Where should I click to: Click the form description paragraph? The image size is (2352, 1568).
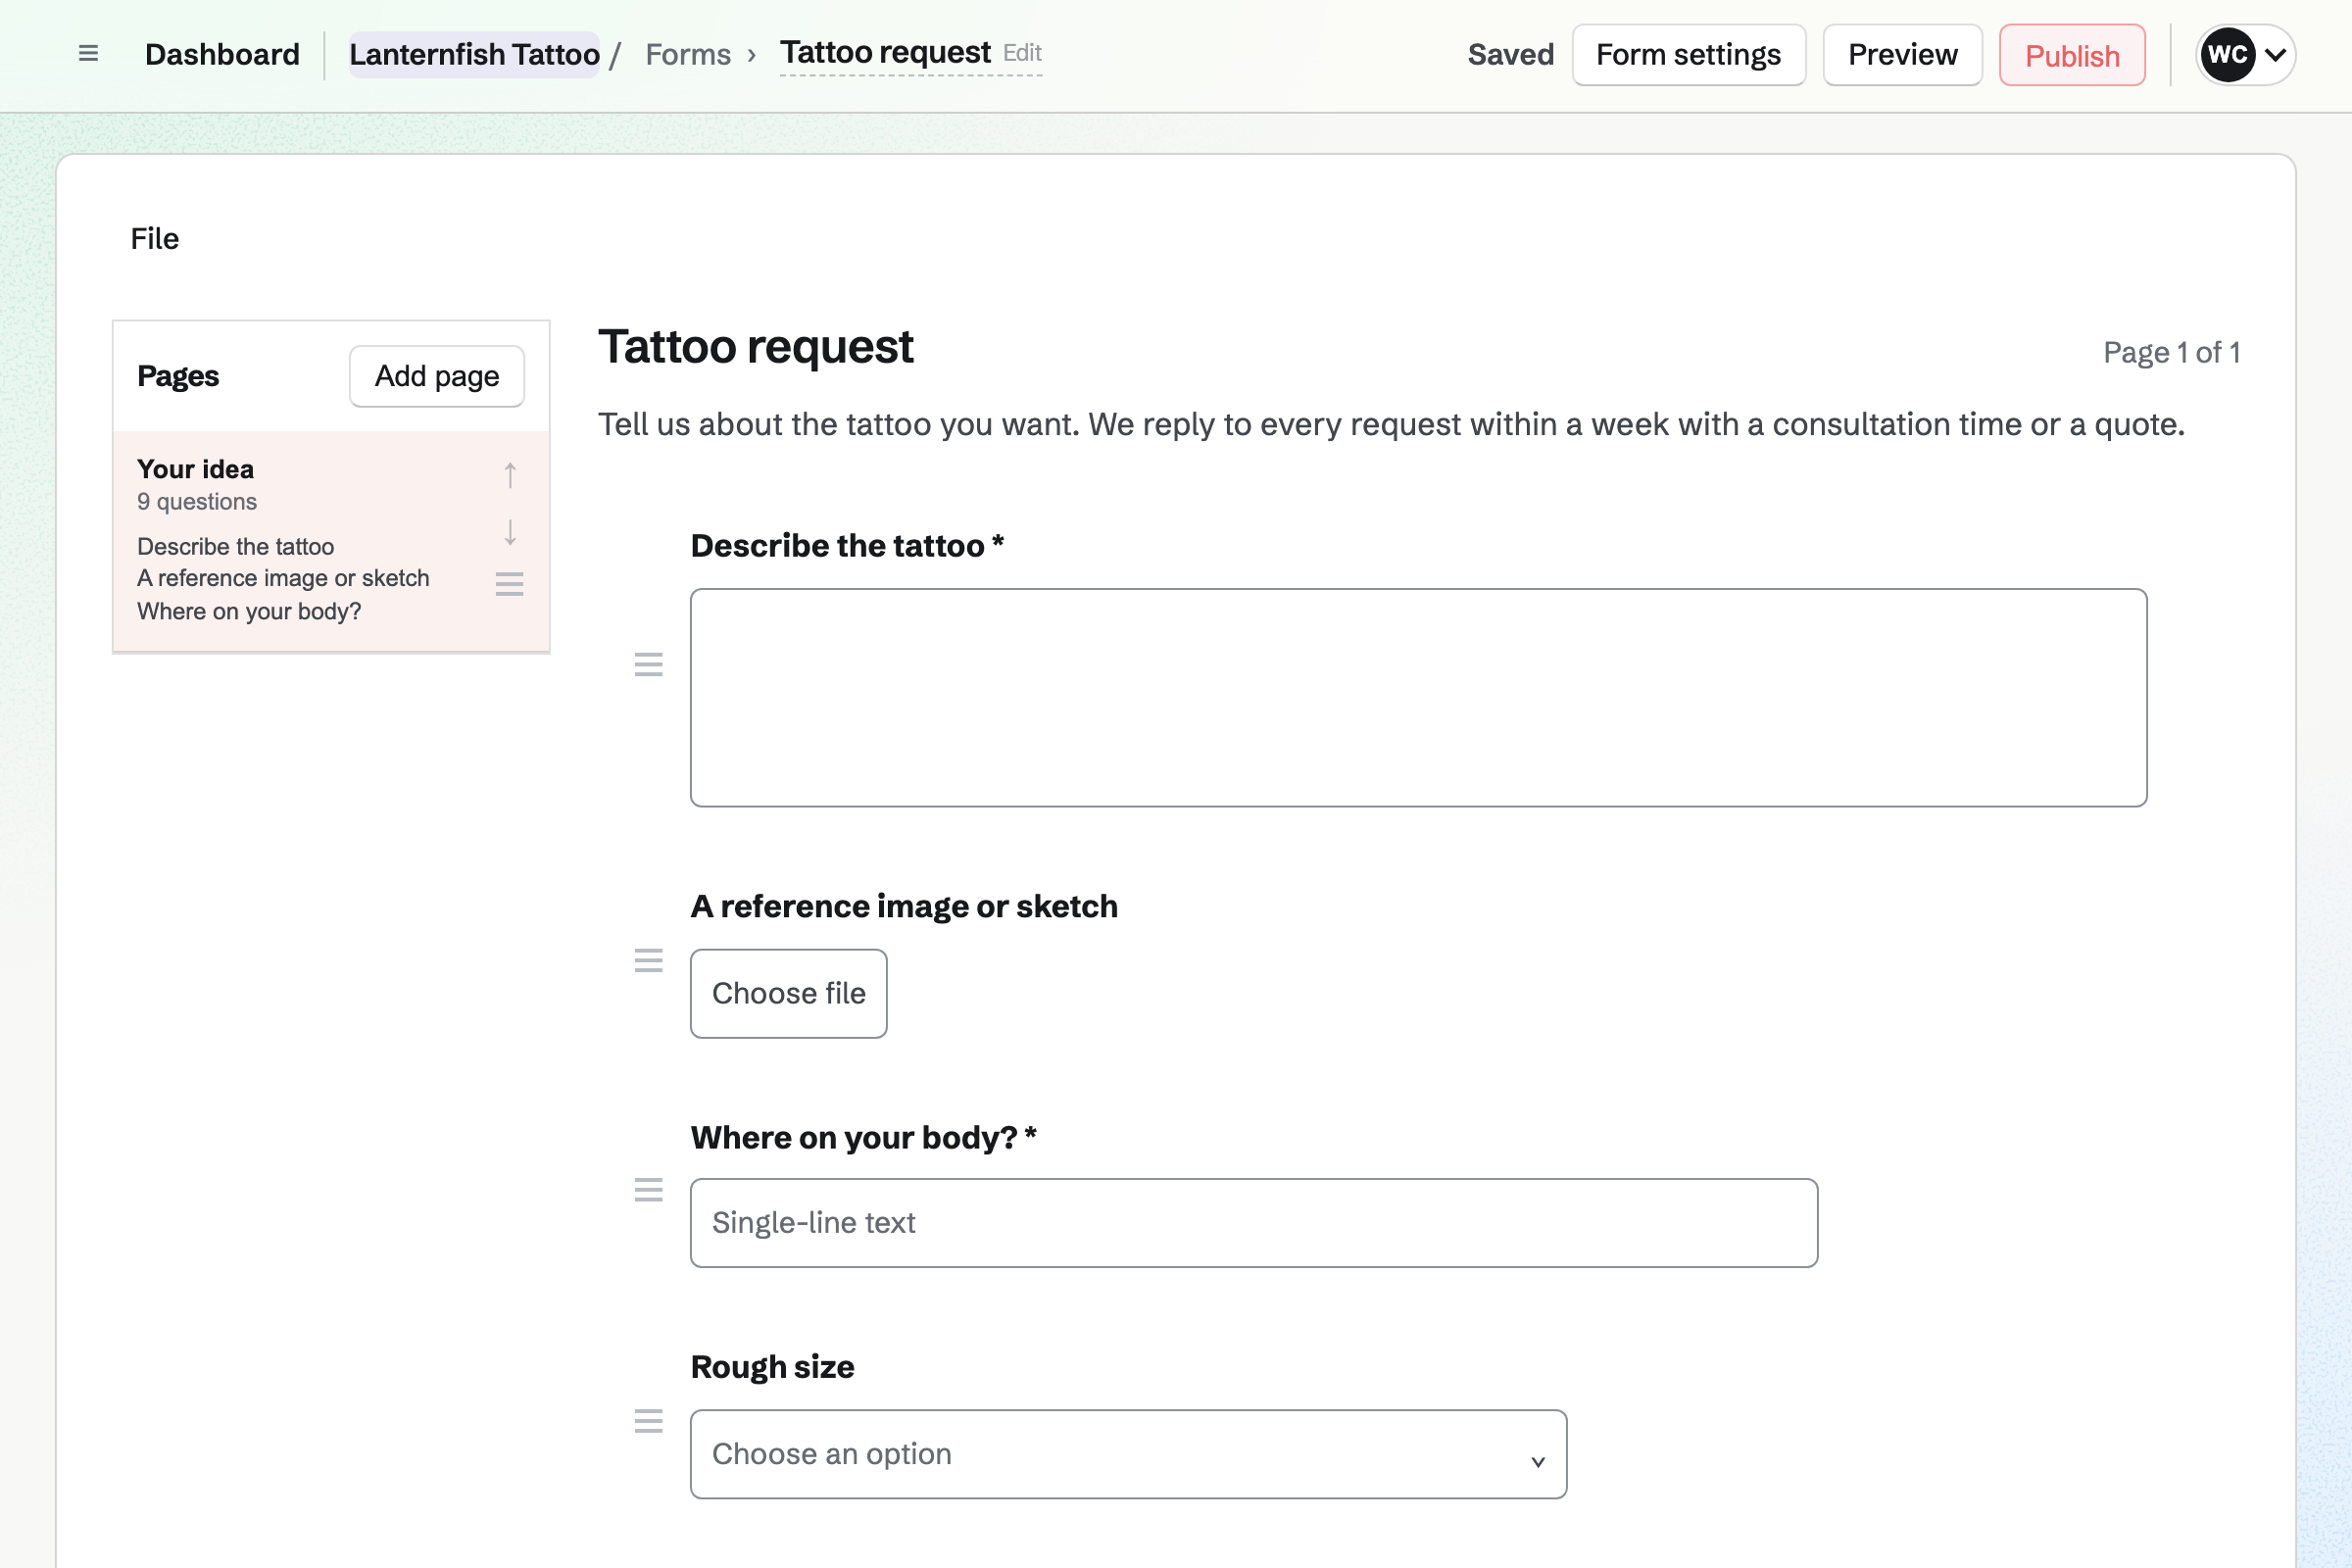point(1391,424)
